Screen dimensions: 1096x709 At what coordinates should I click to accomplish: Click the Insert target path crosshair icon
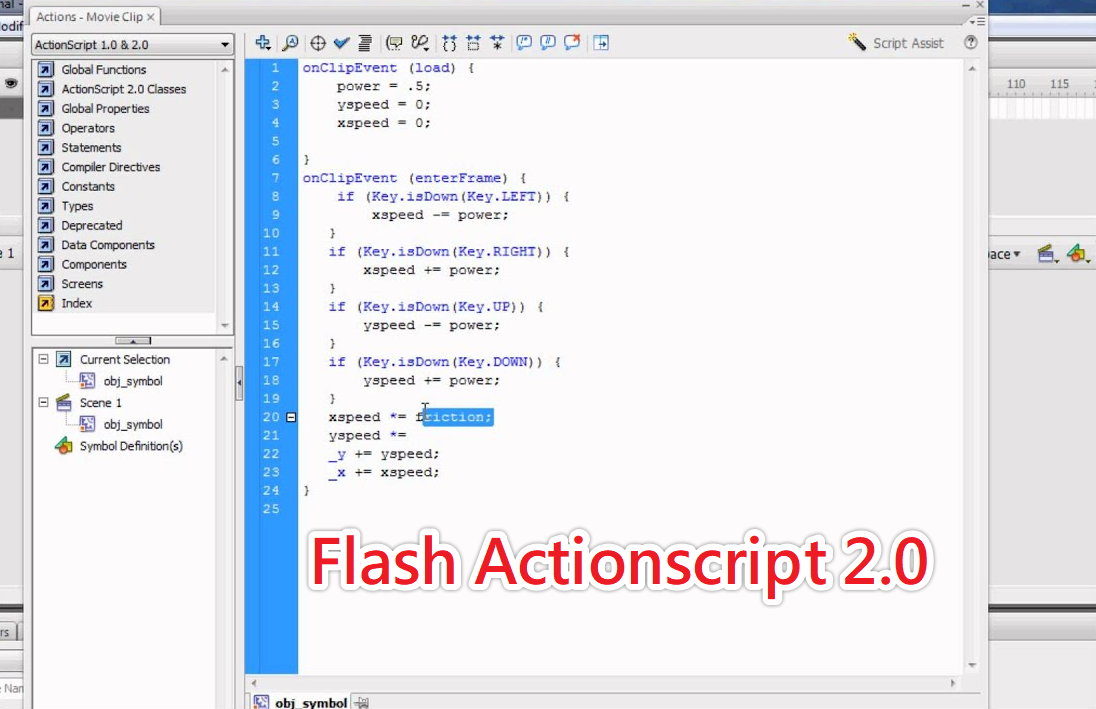(317, 43)
